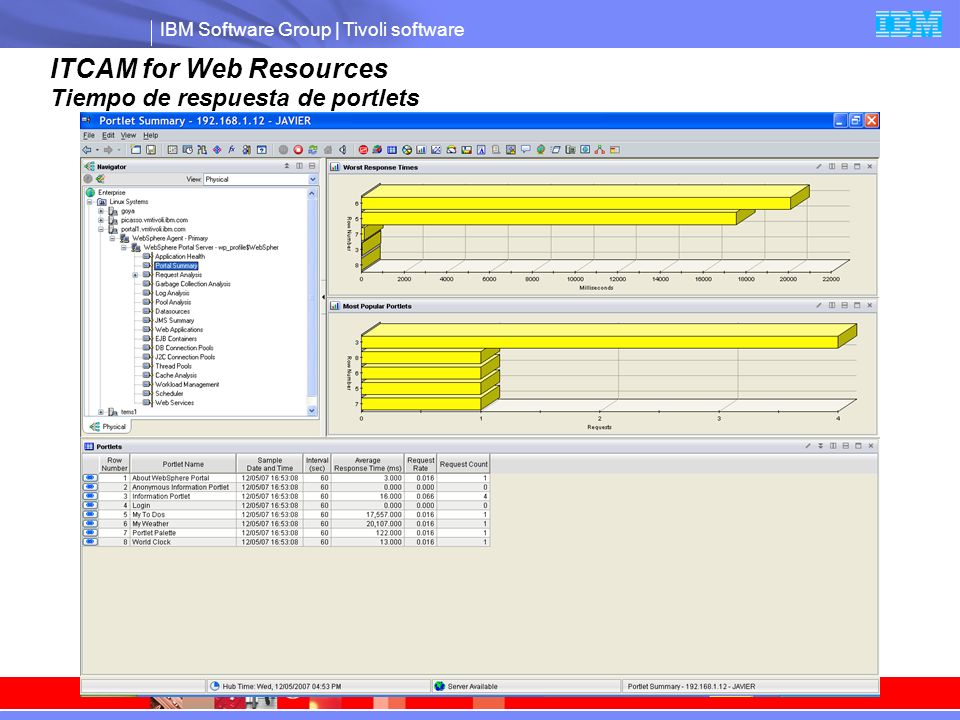The width and height of the screenshot is (960, 720).
Task: Open Thread Pools in the navigator
Action: click(x=173, y=366)
